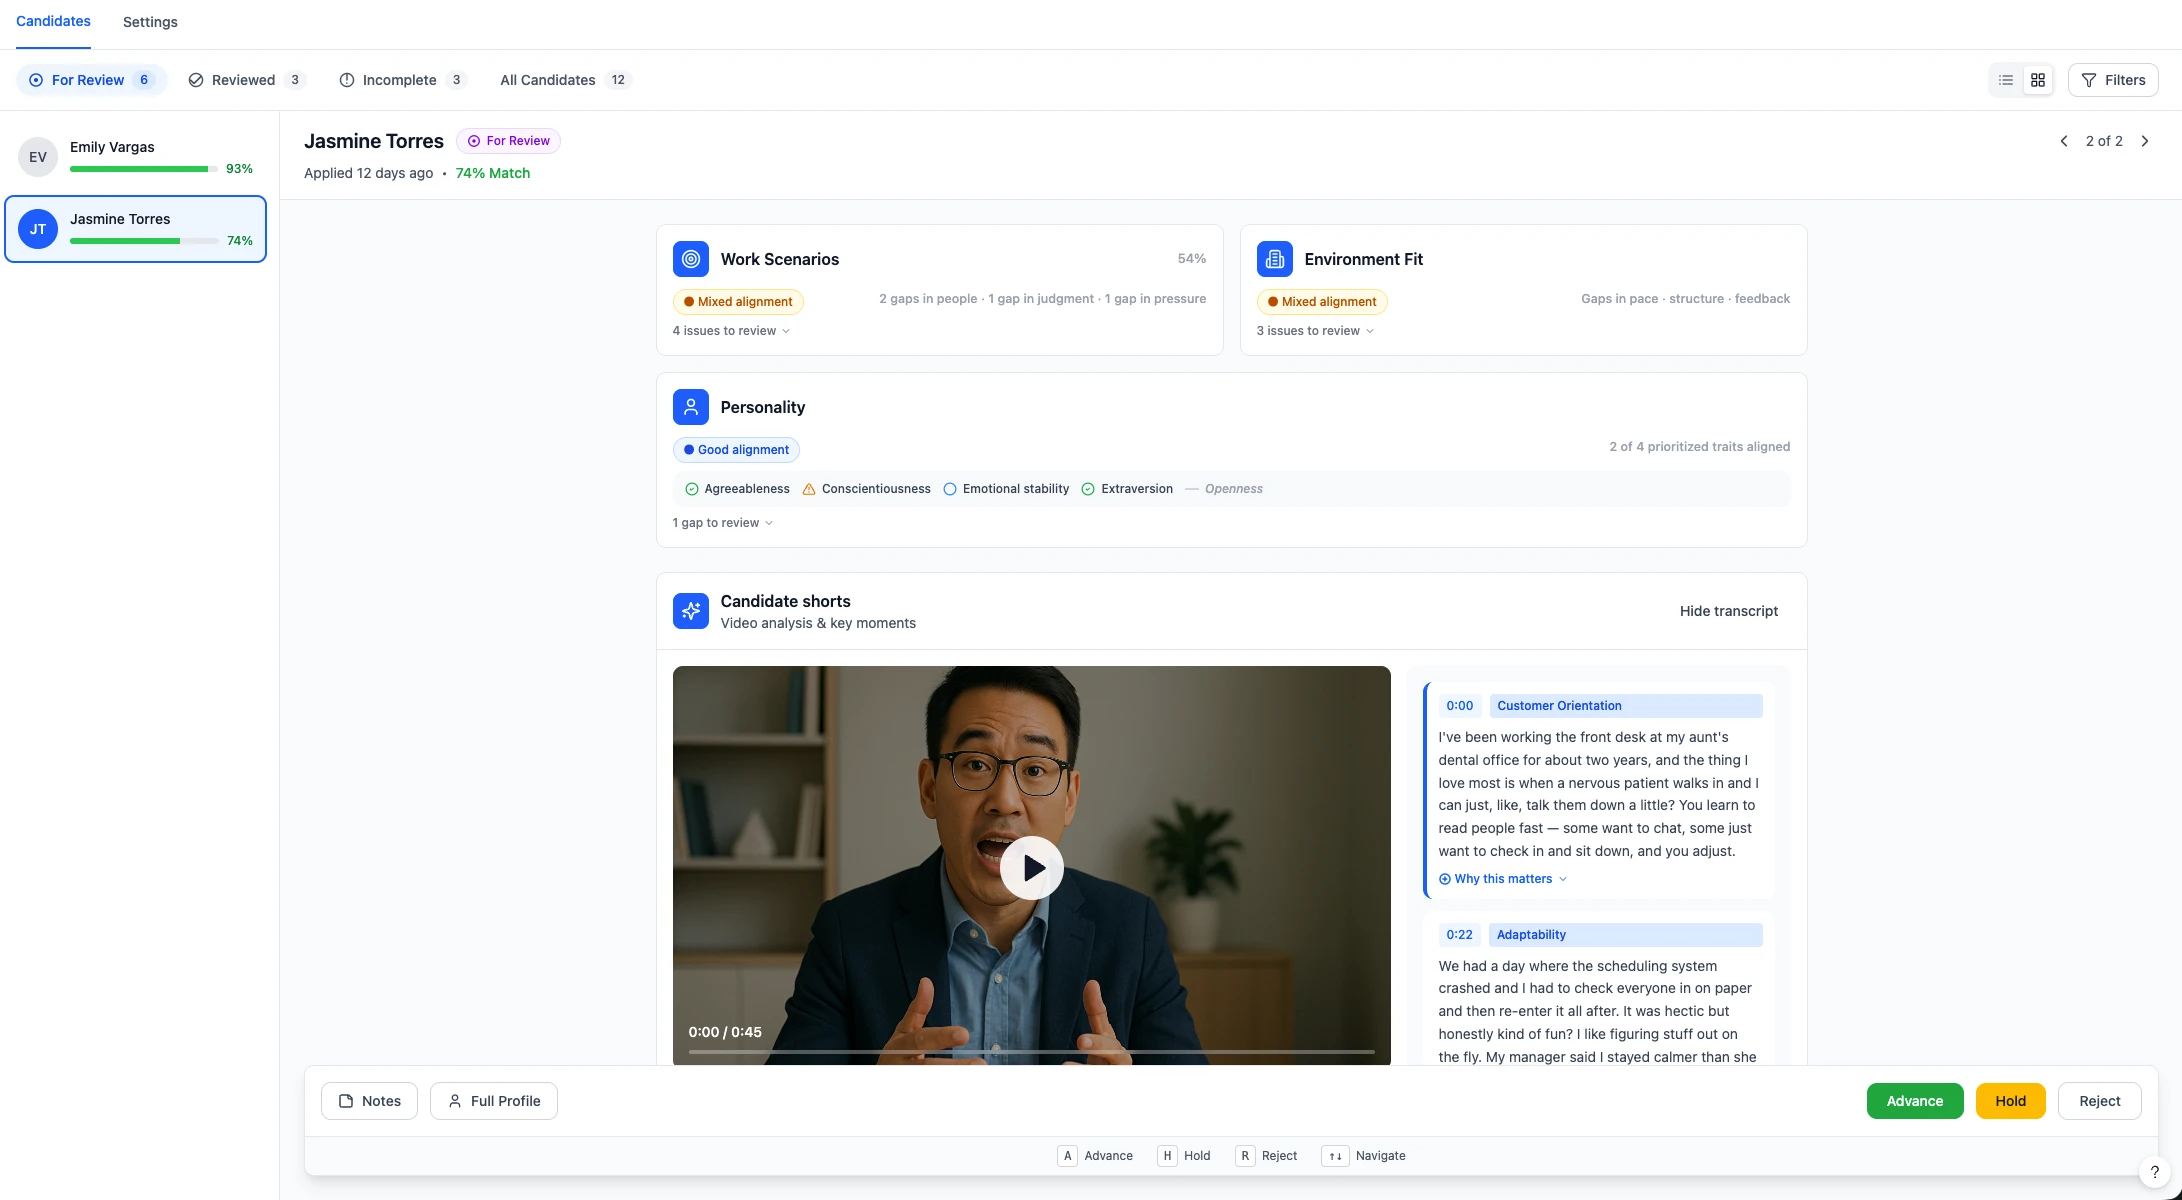Click the video progress bar
2182x1200 pixels.
coord(1031,1052)
